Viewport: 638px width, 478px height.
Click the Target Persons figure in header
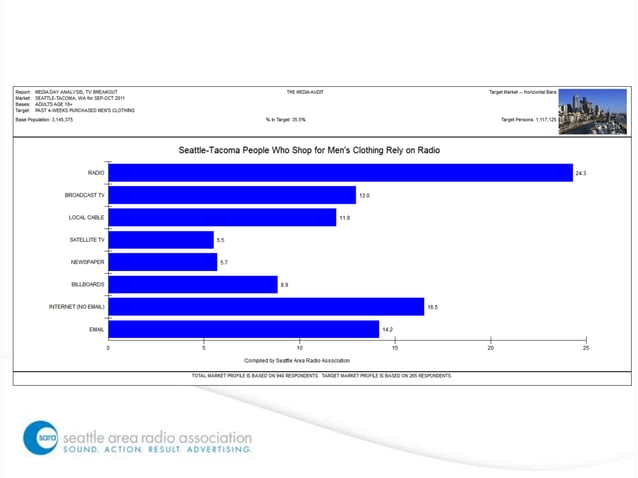[529, 120]
